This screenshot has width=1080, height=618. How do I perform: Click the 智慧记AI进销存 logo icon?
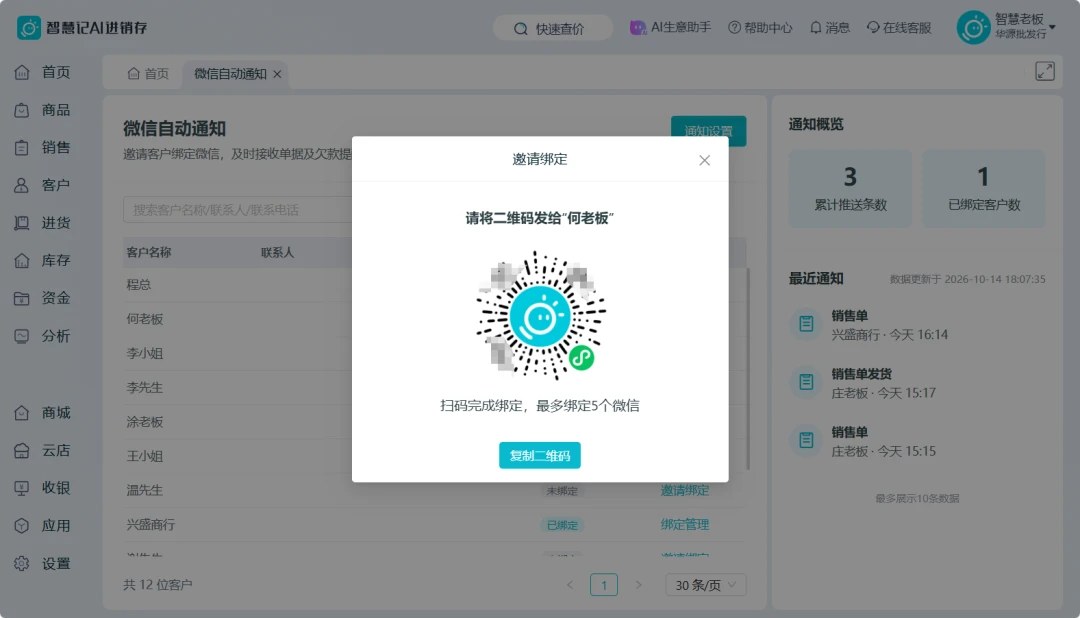pyautogui.click(x=29, y=28)
